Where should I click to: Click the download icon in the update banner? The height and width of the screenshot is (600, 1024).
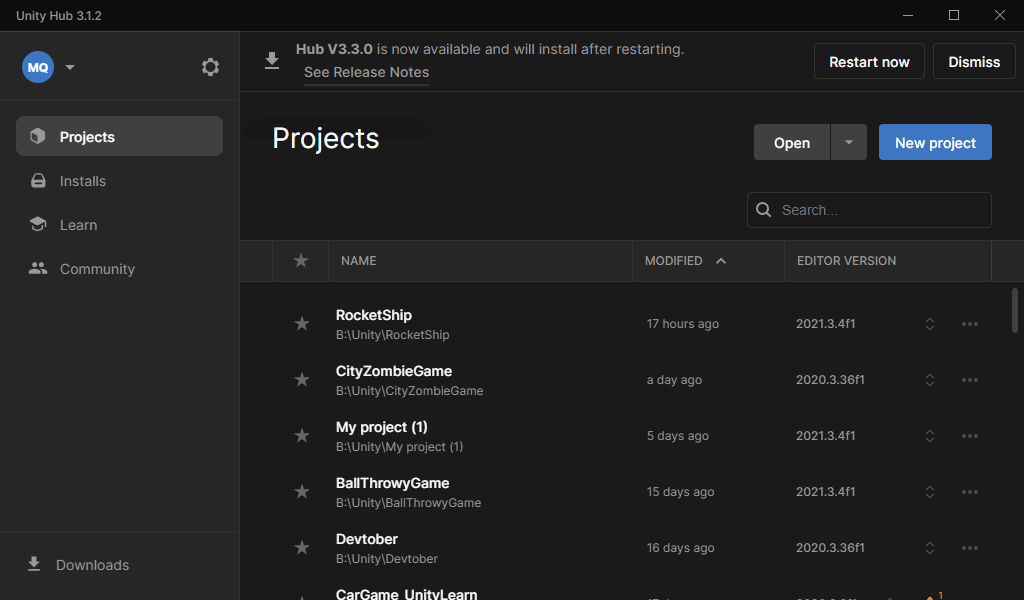tap(272, 60)
